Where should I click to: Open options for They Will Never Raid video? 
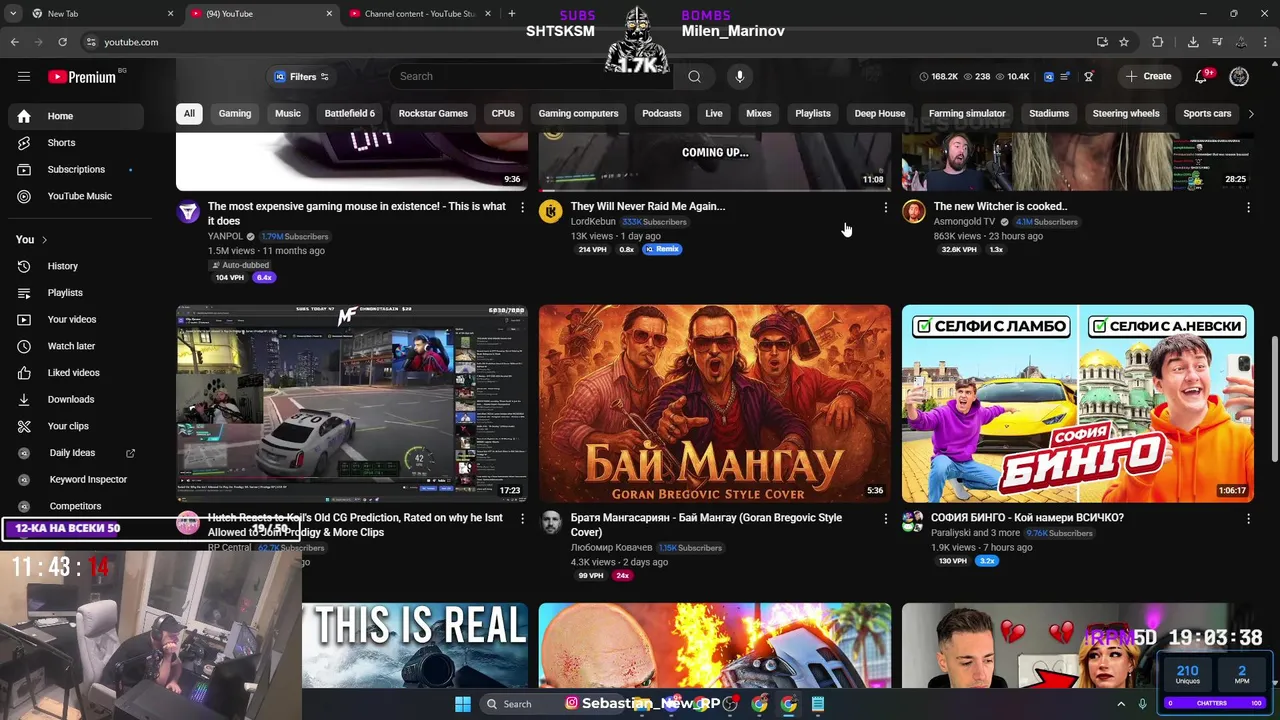[x=885, y=207]
